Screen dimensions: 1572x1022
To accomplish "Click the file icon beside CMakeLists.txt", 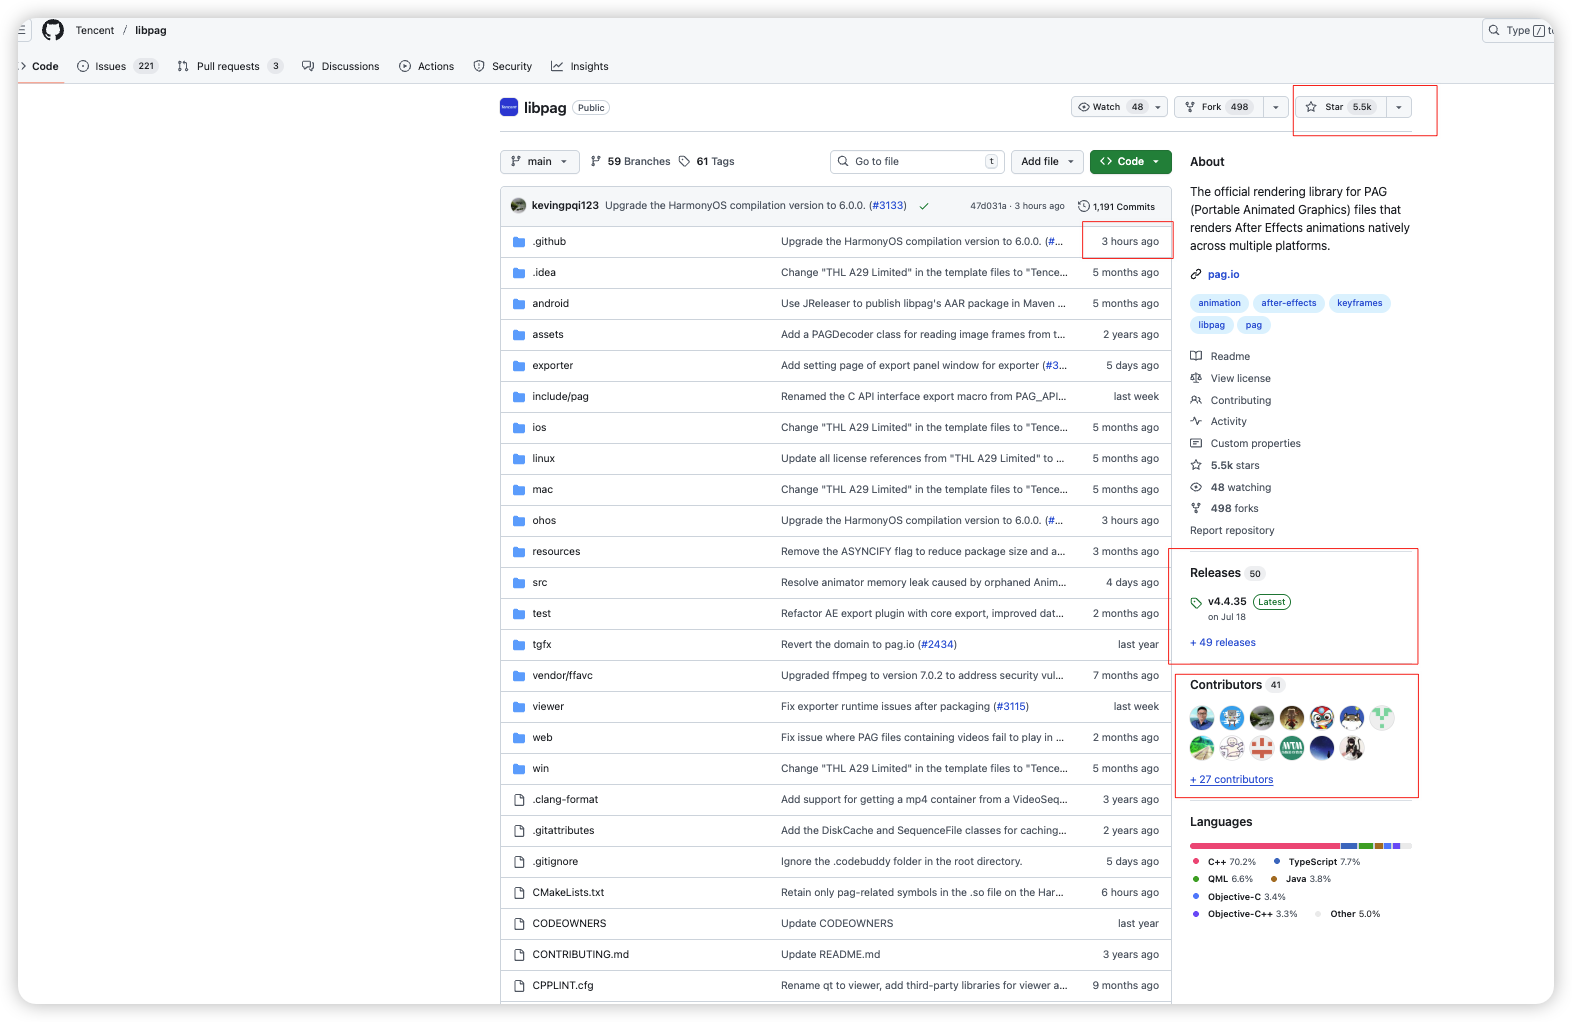I will (x=519, y=893).
